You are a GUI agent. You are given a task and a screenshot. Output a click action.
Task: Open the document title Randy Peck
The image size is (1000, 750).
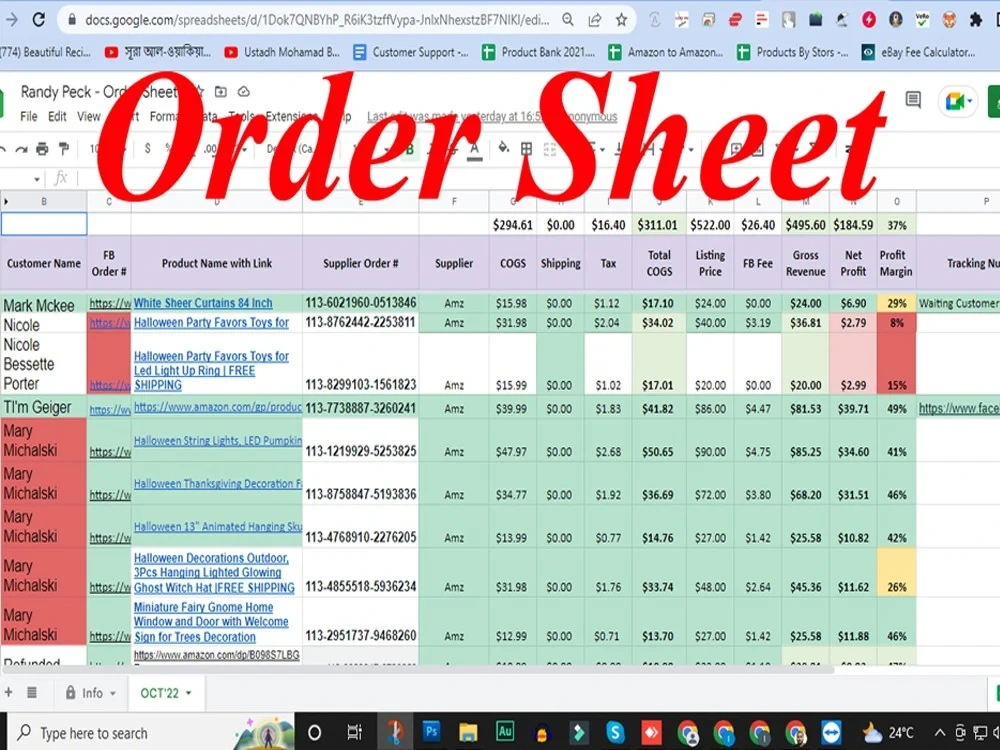pos(99,92)
